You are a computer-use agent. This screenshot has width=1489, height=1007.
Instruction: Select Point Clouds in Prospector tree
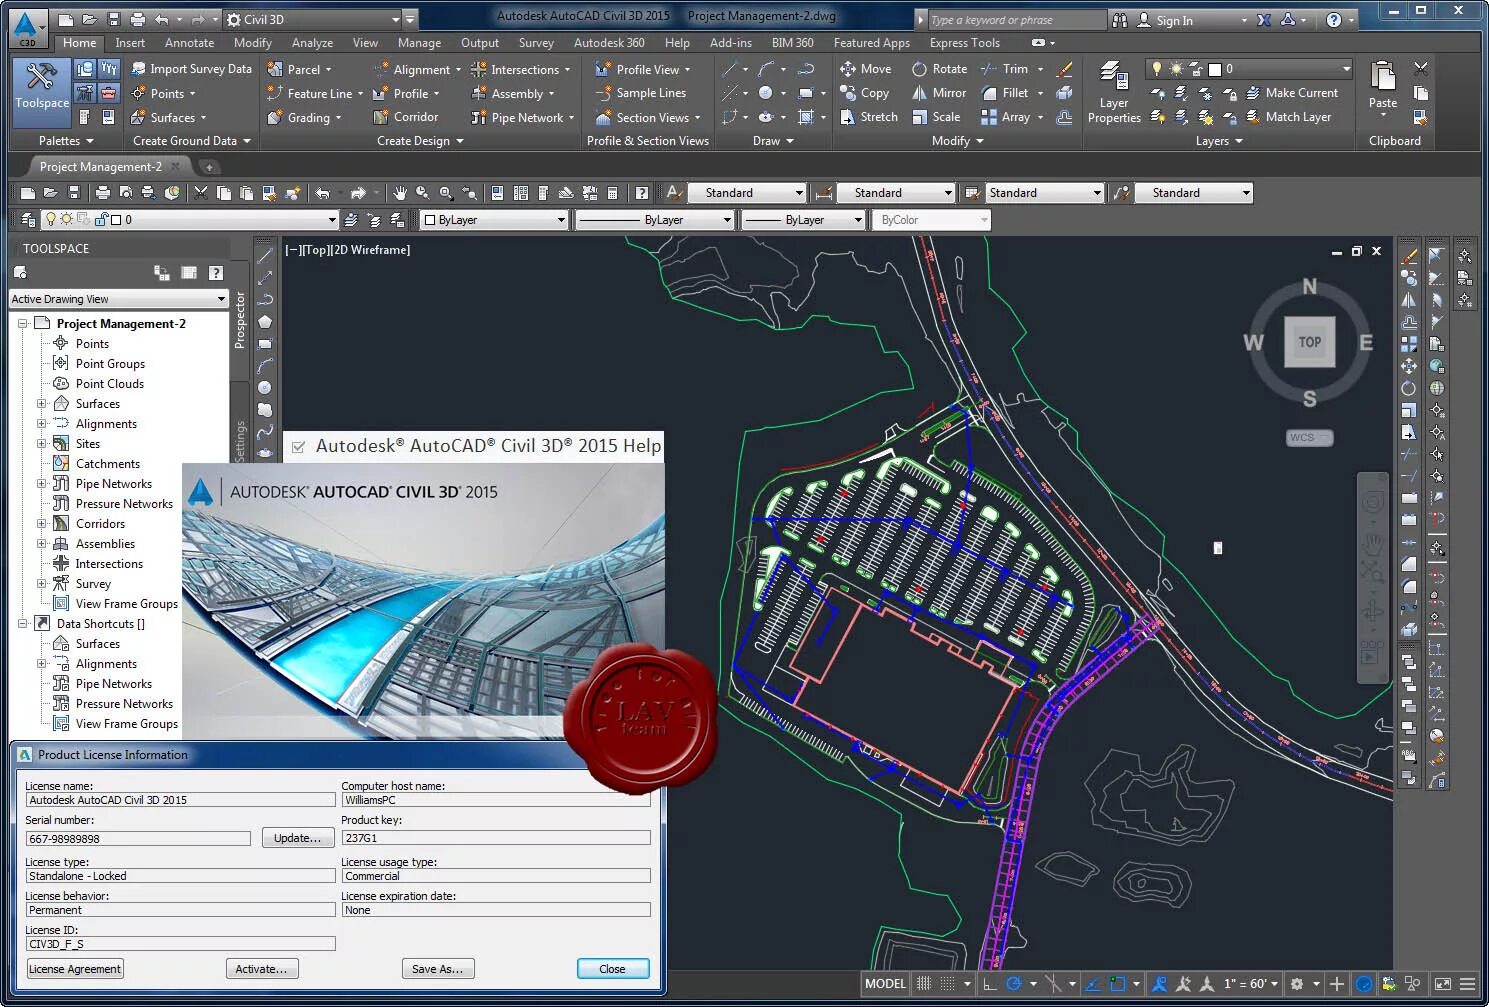[110, 384]
